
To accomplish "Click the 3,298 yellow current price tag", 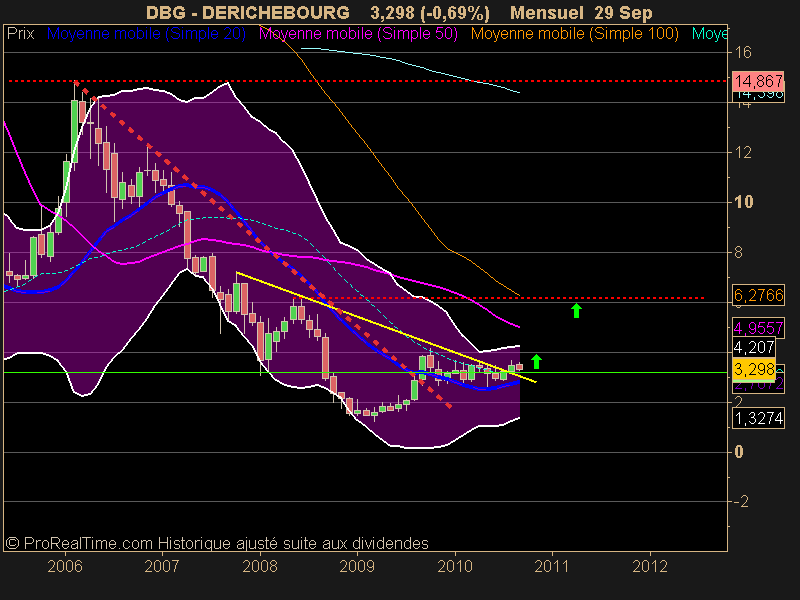I will pyautogui.click(x=754, y=369).
